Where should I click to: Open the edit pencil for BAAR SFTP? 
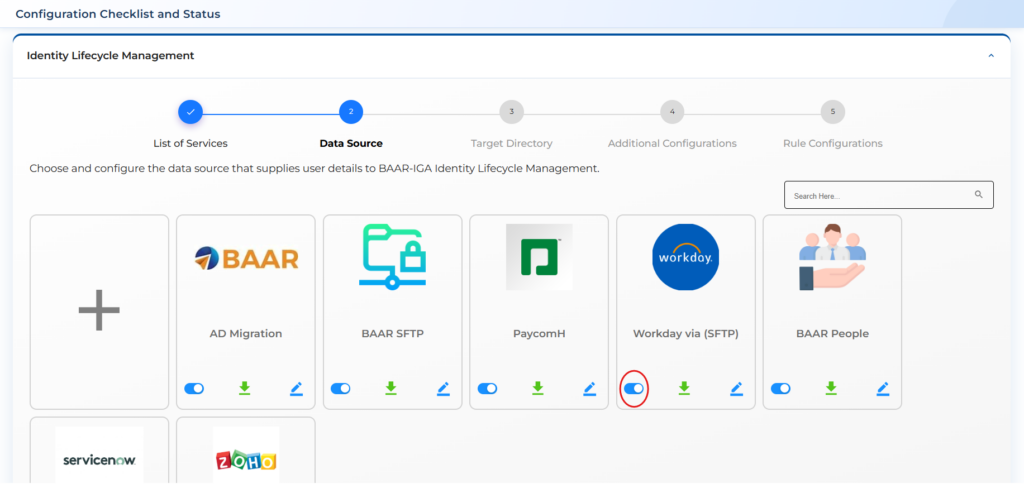coord(443,389)
